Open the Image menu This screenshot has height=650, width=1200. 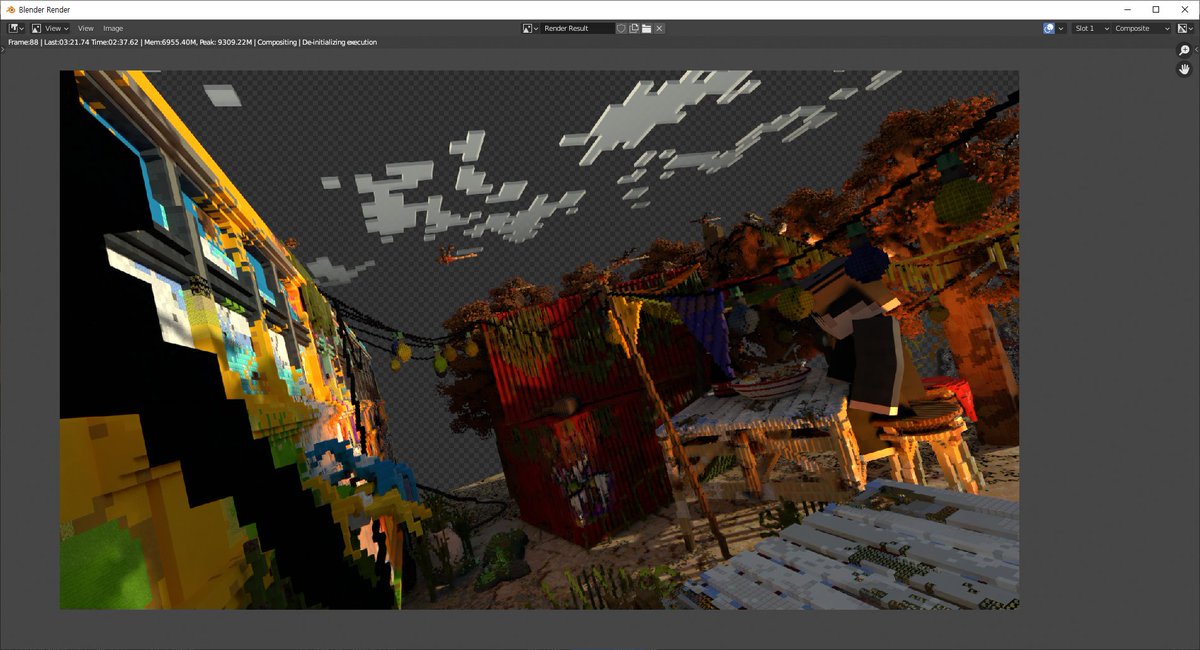[x=113, y=28]
